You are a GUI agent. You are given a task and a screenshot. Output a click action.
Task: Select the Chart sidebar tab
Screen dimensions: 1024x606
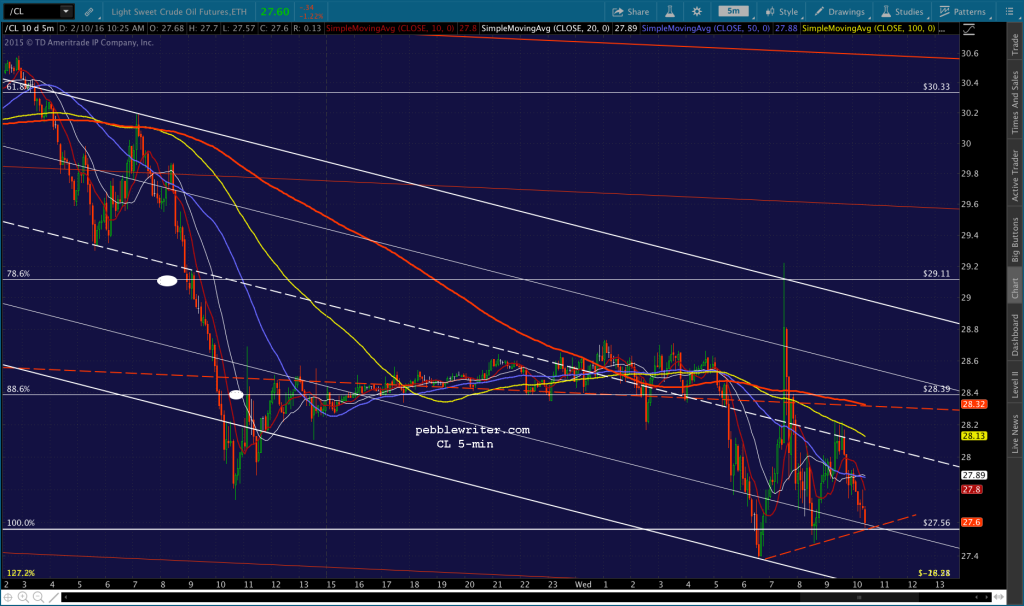coord(1015,287)
